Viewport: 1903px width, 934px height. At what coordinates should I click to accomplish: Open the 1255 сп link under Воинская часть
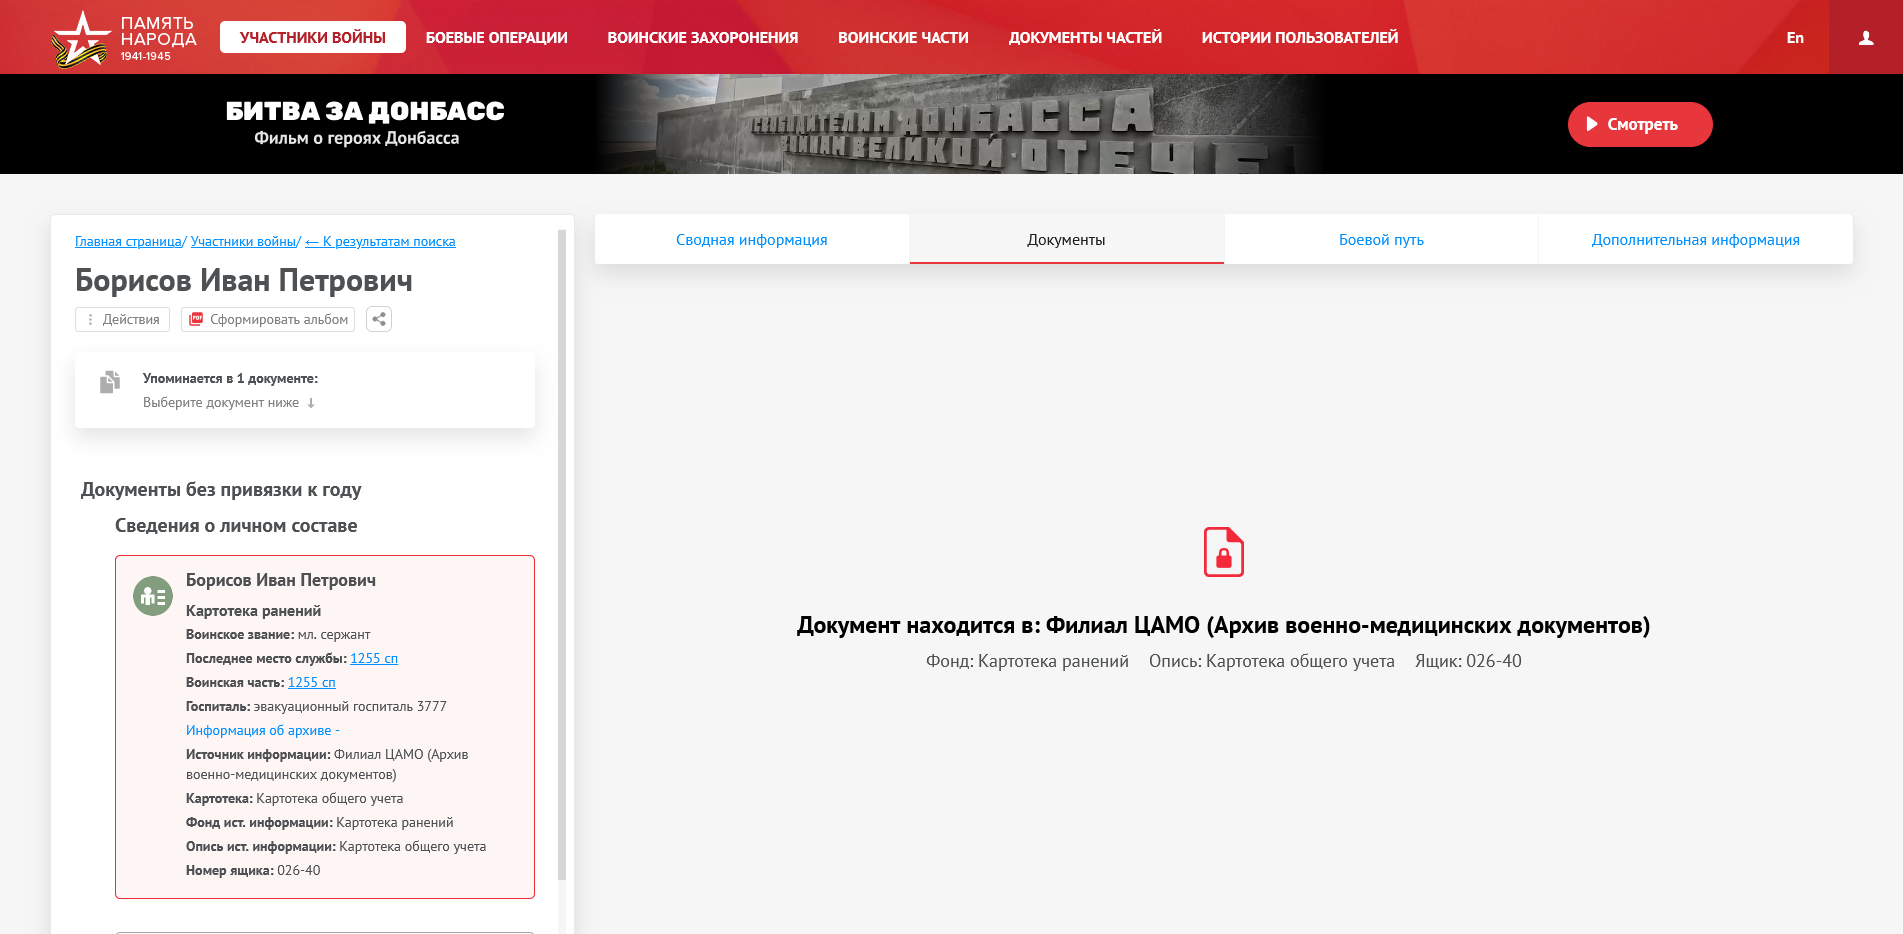(311, 683)
